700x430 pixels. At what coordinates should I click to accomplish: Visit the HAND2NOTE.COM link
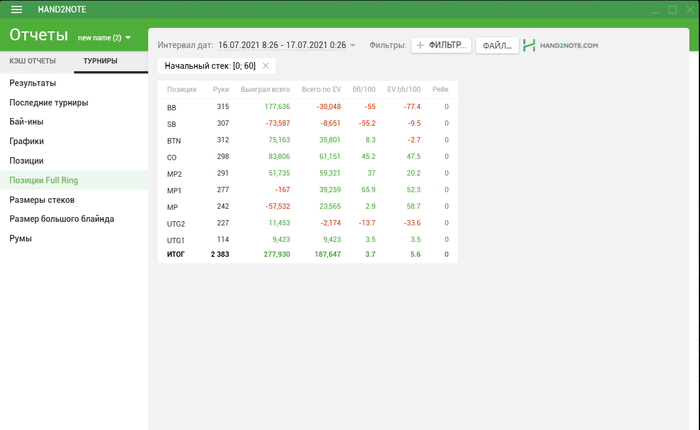(x=569, y=45)
